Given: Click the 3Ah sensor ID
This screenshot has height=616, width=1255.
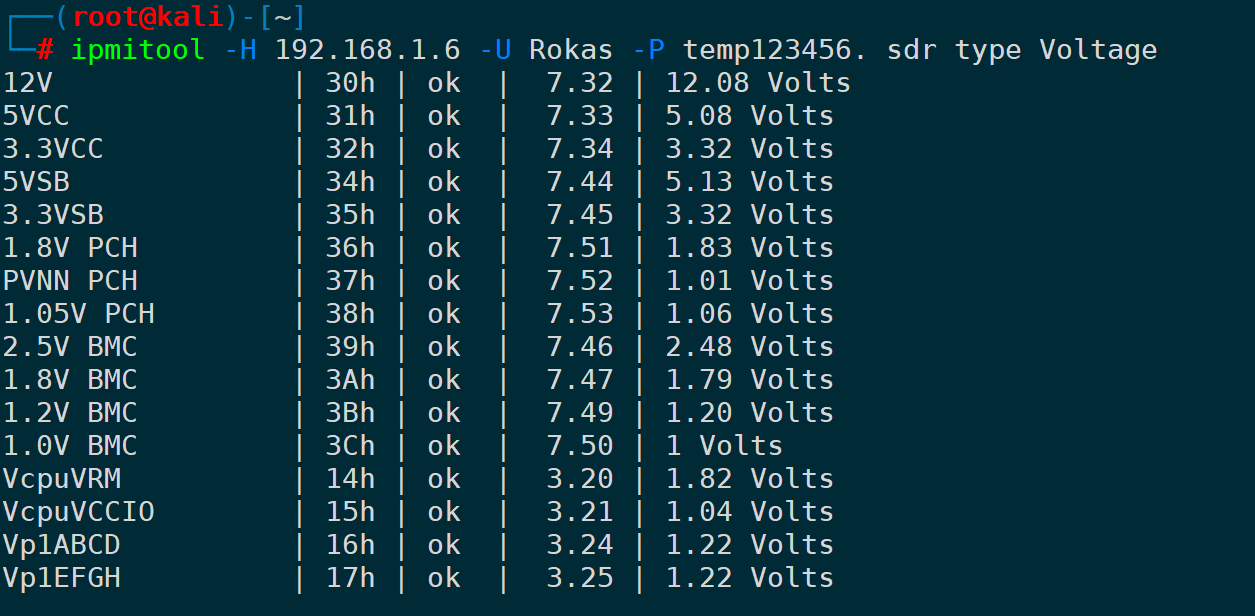Looking at the screenshot, I should pyautogui.click(x=350, y=380).
